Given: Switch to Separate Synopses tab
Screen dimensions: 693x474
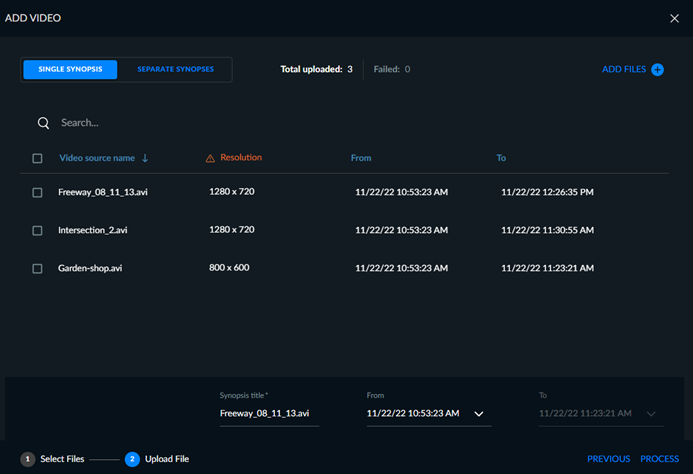Looking at the screenshot, I should point(175,69).
